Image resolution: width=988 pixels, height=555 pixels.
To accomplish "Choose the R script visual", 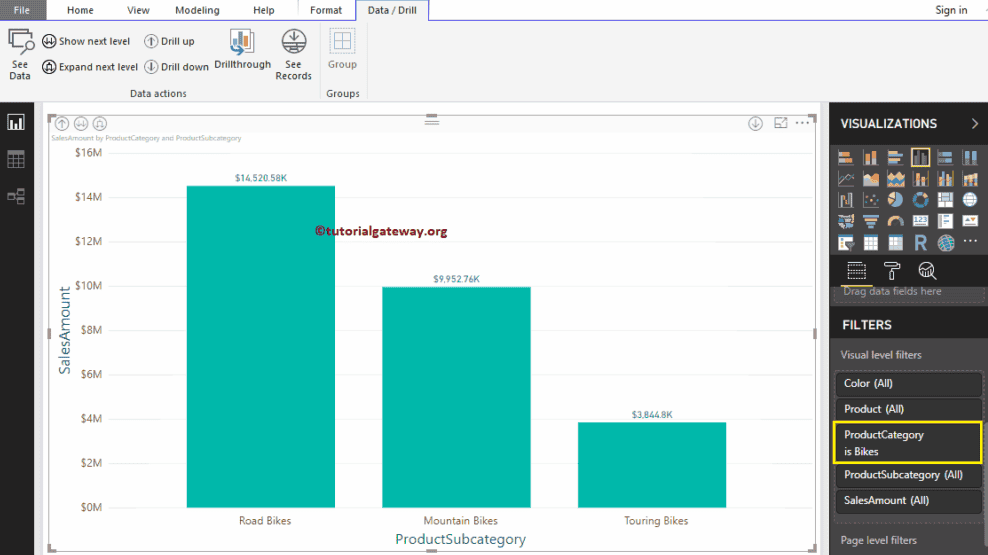I will point(920,243).
